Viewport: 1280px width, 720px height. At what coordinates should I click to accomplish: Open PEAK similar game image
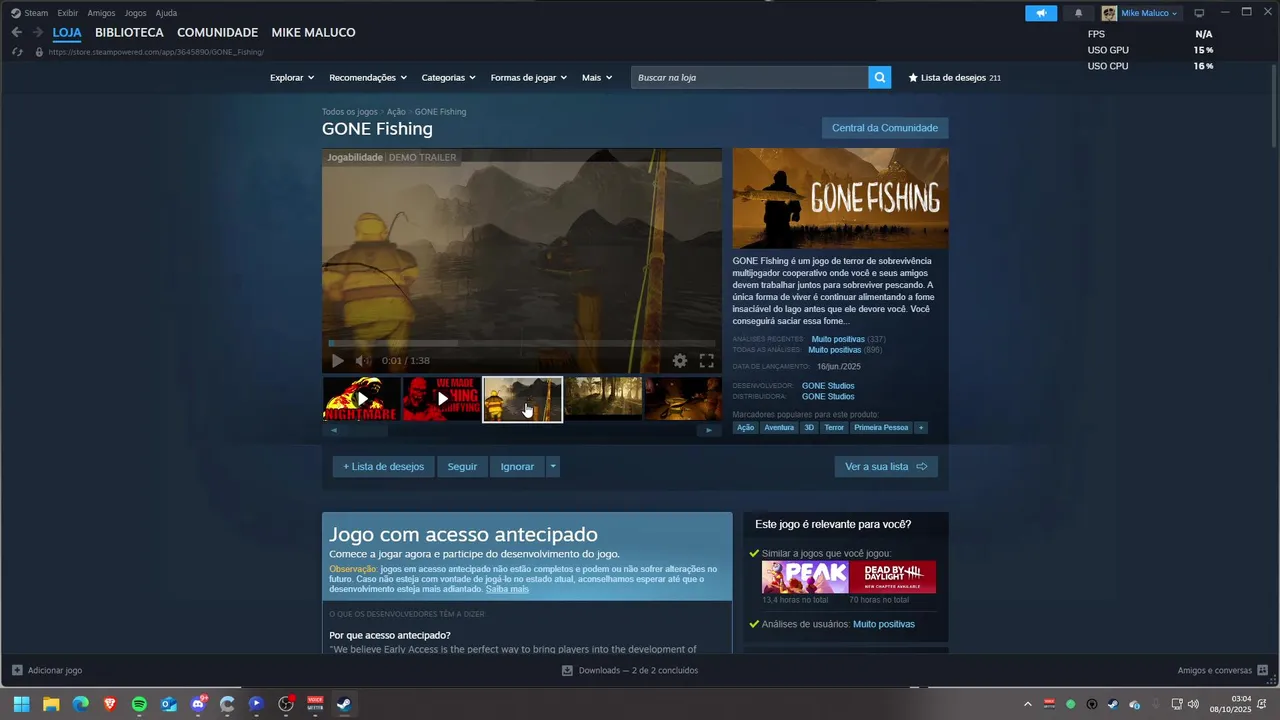click(x=805, y=577)
